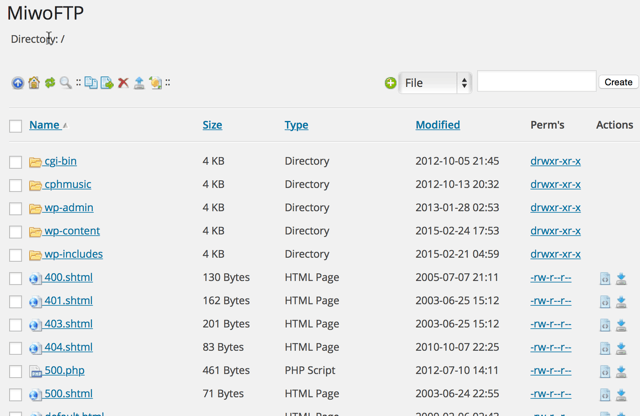Viewport: 640px width, 416px height.
Task: Open the cgi-bin directory
Action: pos(60,161)
